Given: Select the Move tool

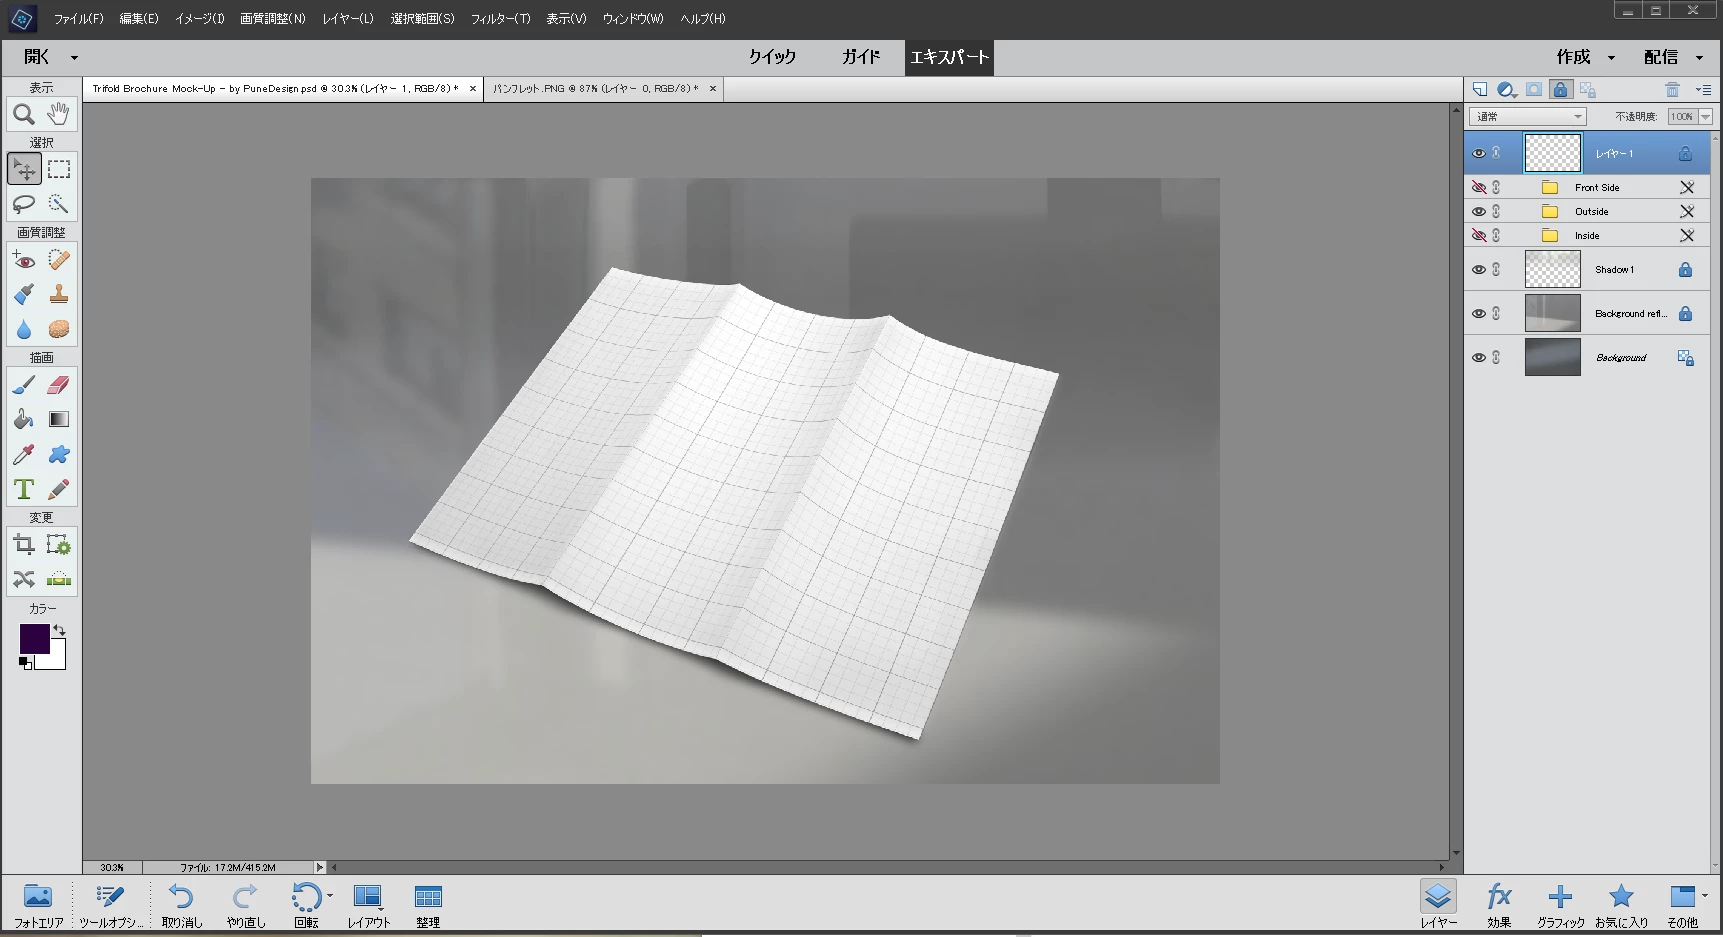Looking at the screenshot, I should click(x=24, y=169).
